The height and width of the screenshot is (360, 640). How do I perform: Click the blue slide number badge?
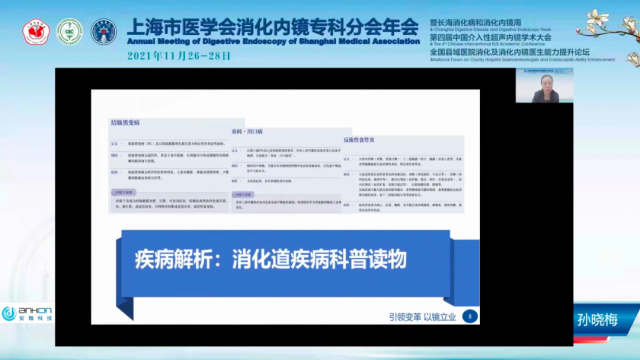pyautogui.click(x=470, y=316)
